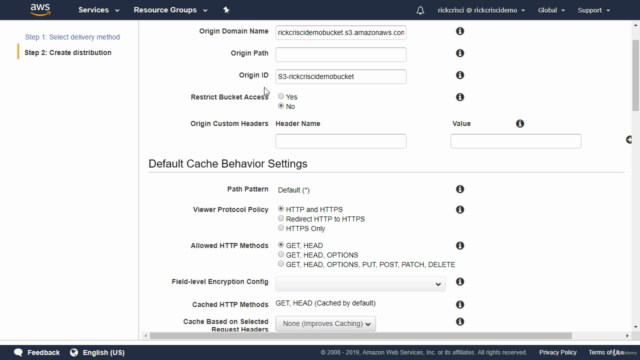Show info for Restrict Bucket Access
640x360 pixels.
[x=460, y=97]
